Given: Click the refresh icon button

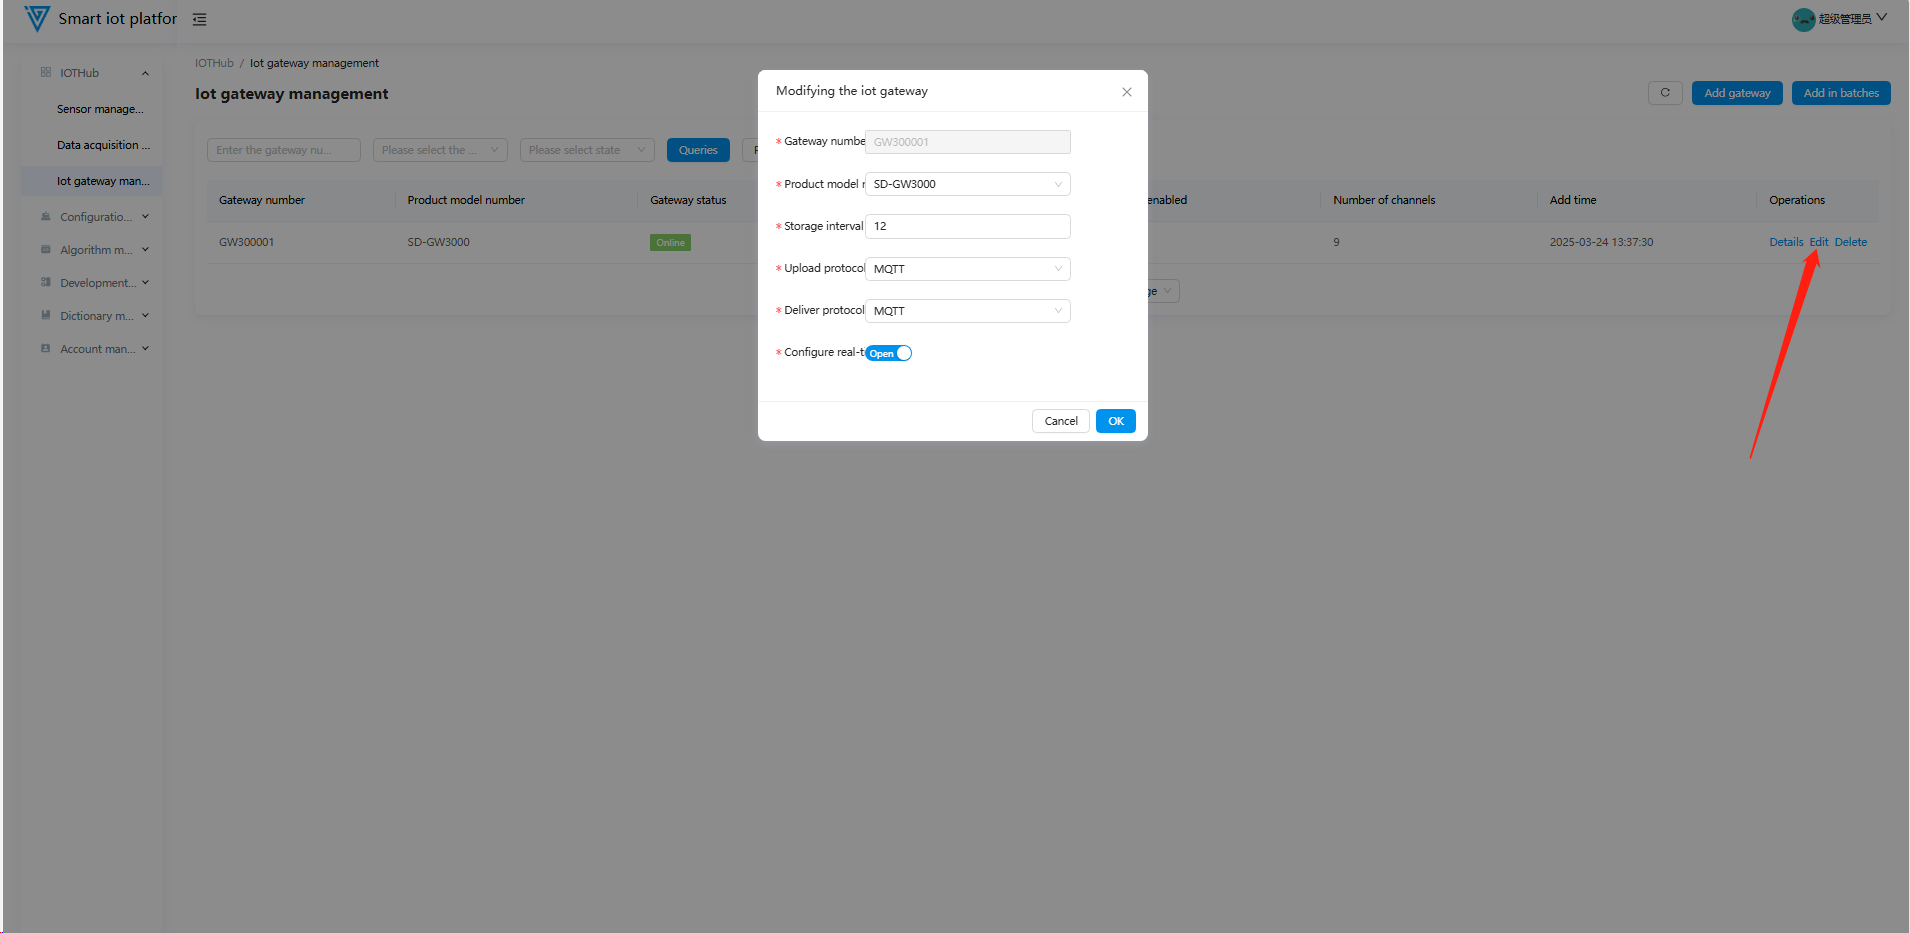Looking at the screenshot, I should pos(1665,93).
